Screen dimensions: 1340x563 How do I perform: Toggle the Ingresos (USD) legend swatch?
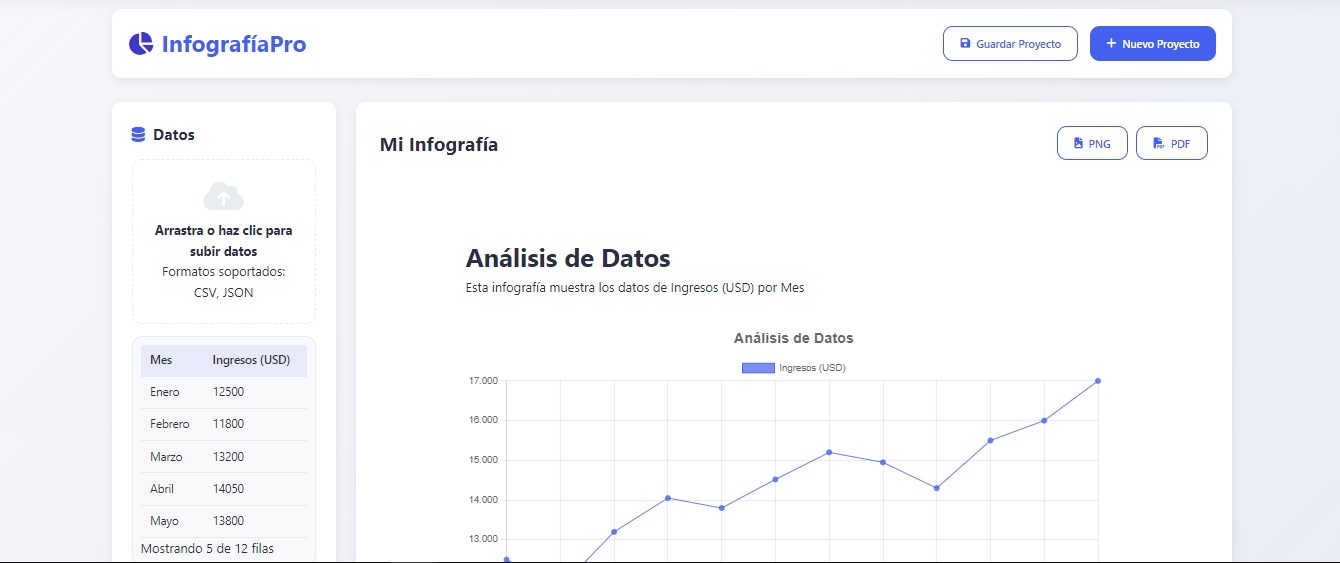pos(758,368)
